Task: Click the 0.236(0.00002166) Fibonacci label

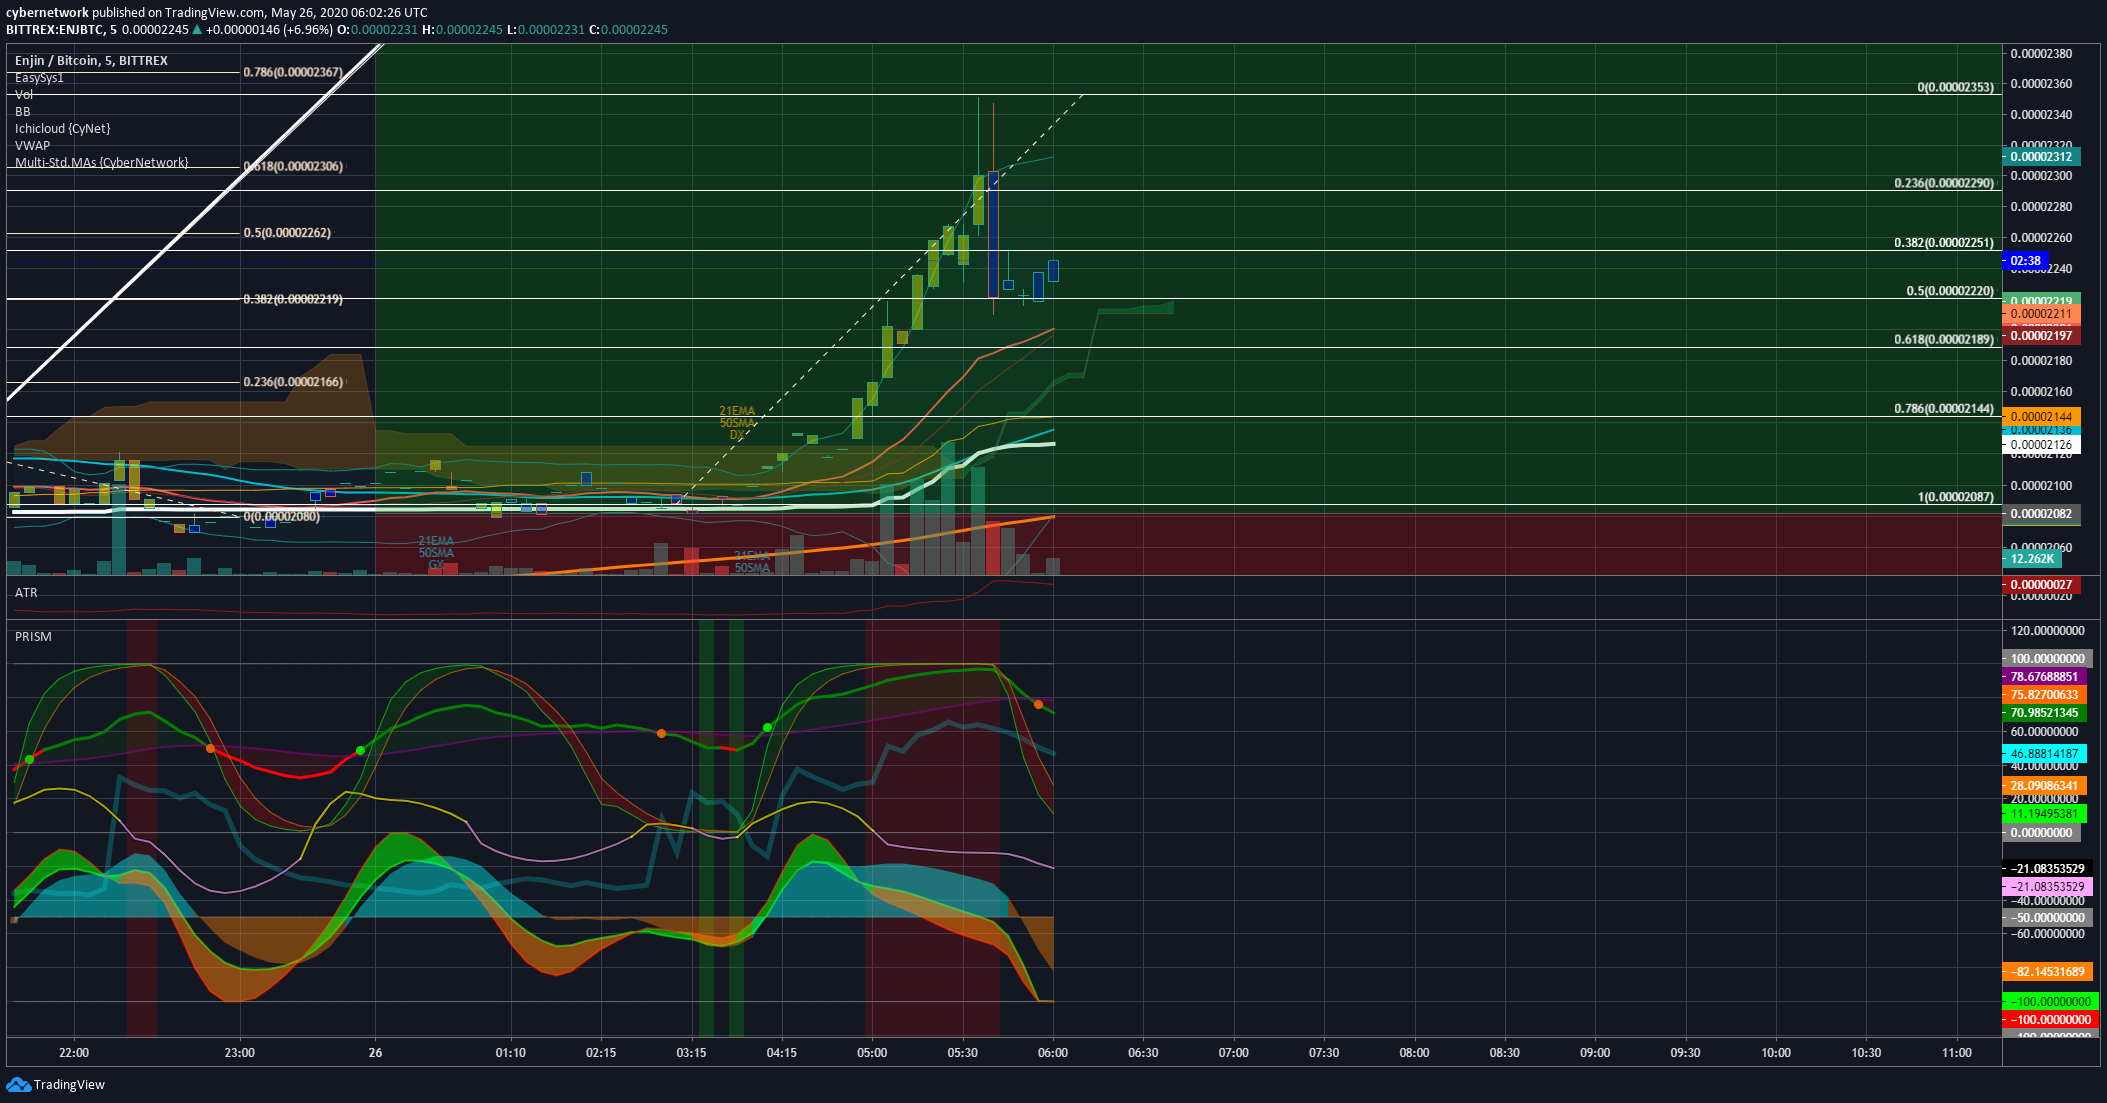Action: pos(293,382)
